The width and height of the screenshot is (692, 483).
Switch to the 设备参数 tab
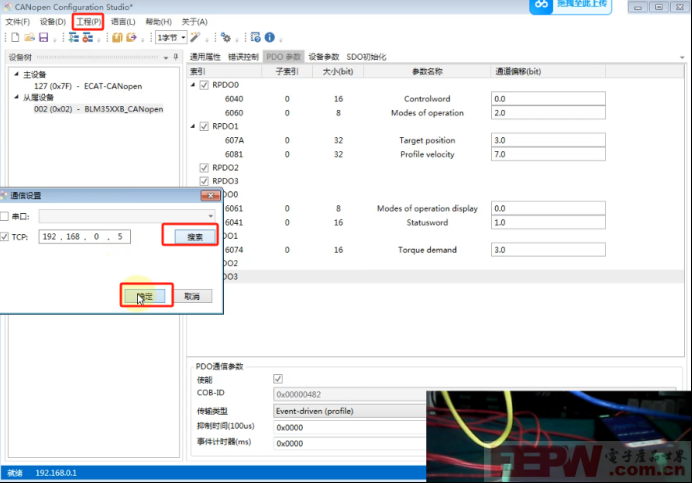pos(323,57)
